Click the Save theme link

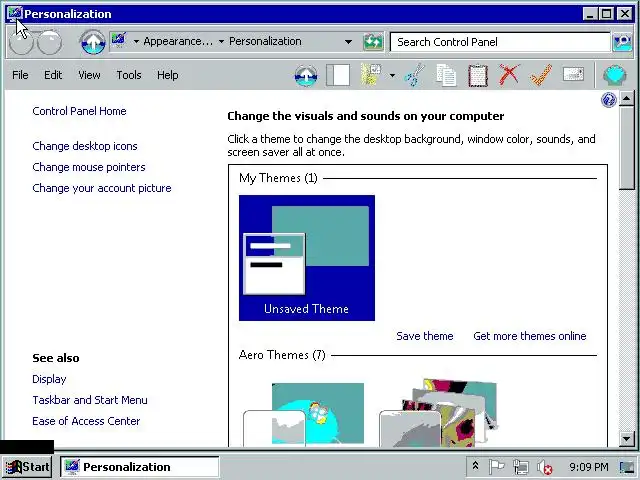coord(424,336)
